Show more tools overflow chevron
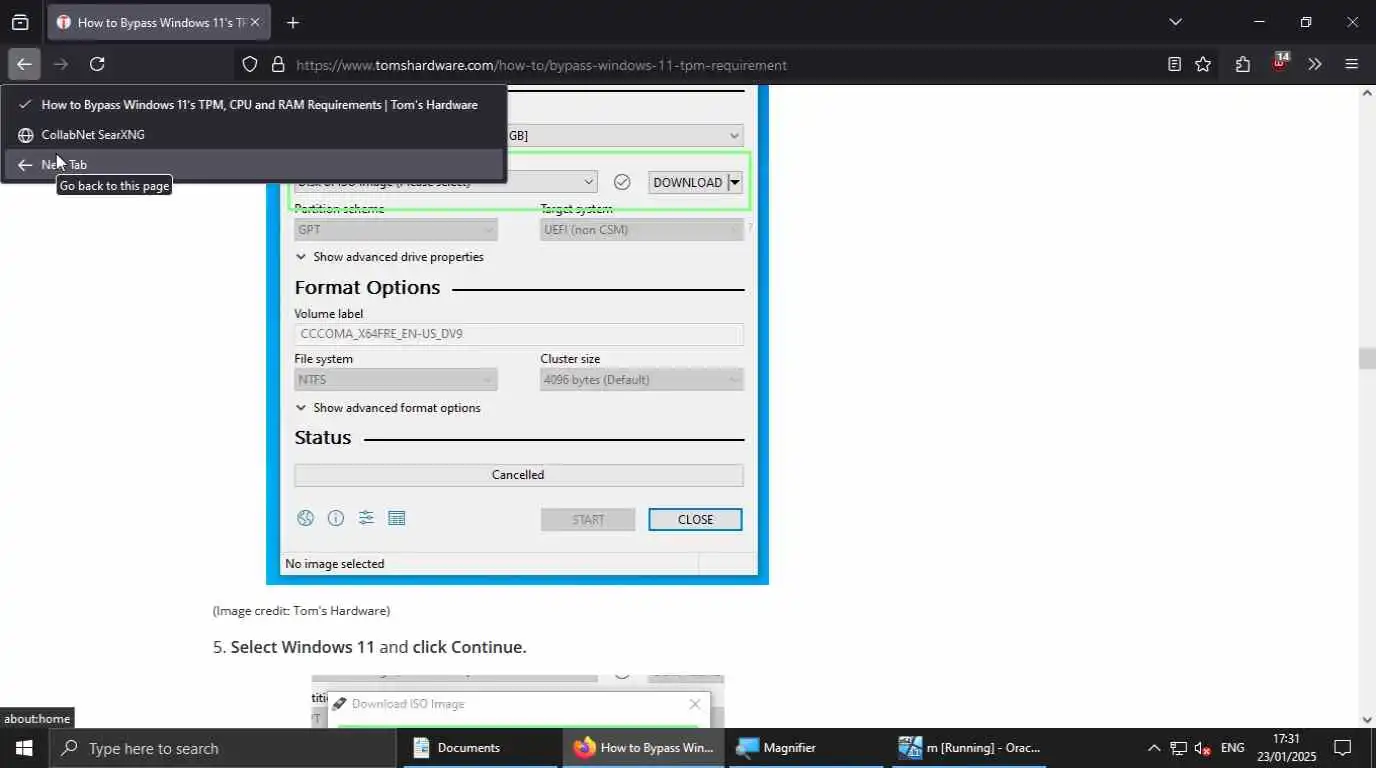The image size is (1376, 768). [1315, 64]
